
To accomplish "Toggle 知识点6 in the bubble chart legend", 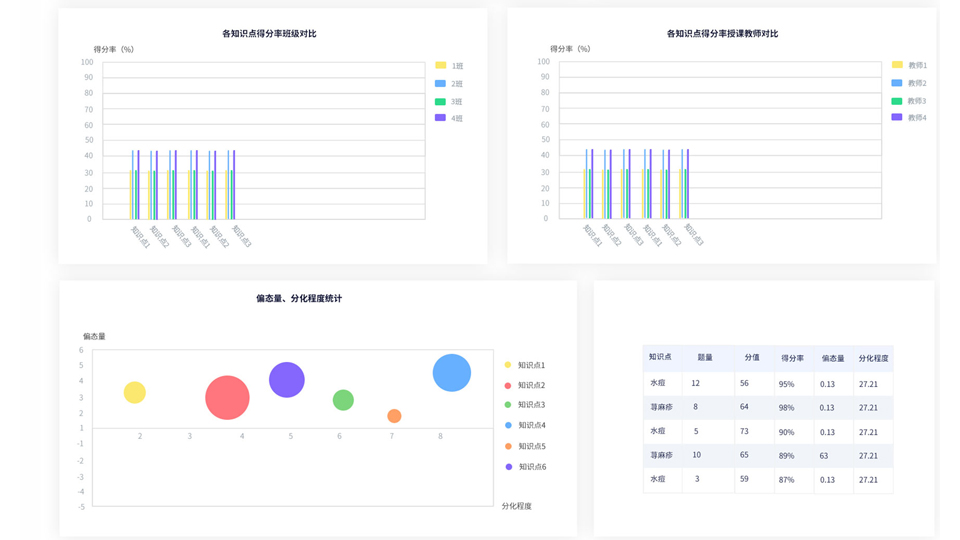I will [525, 467].
